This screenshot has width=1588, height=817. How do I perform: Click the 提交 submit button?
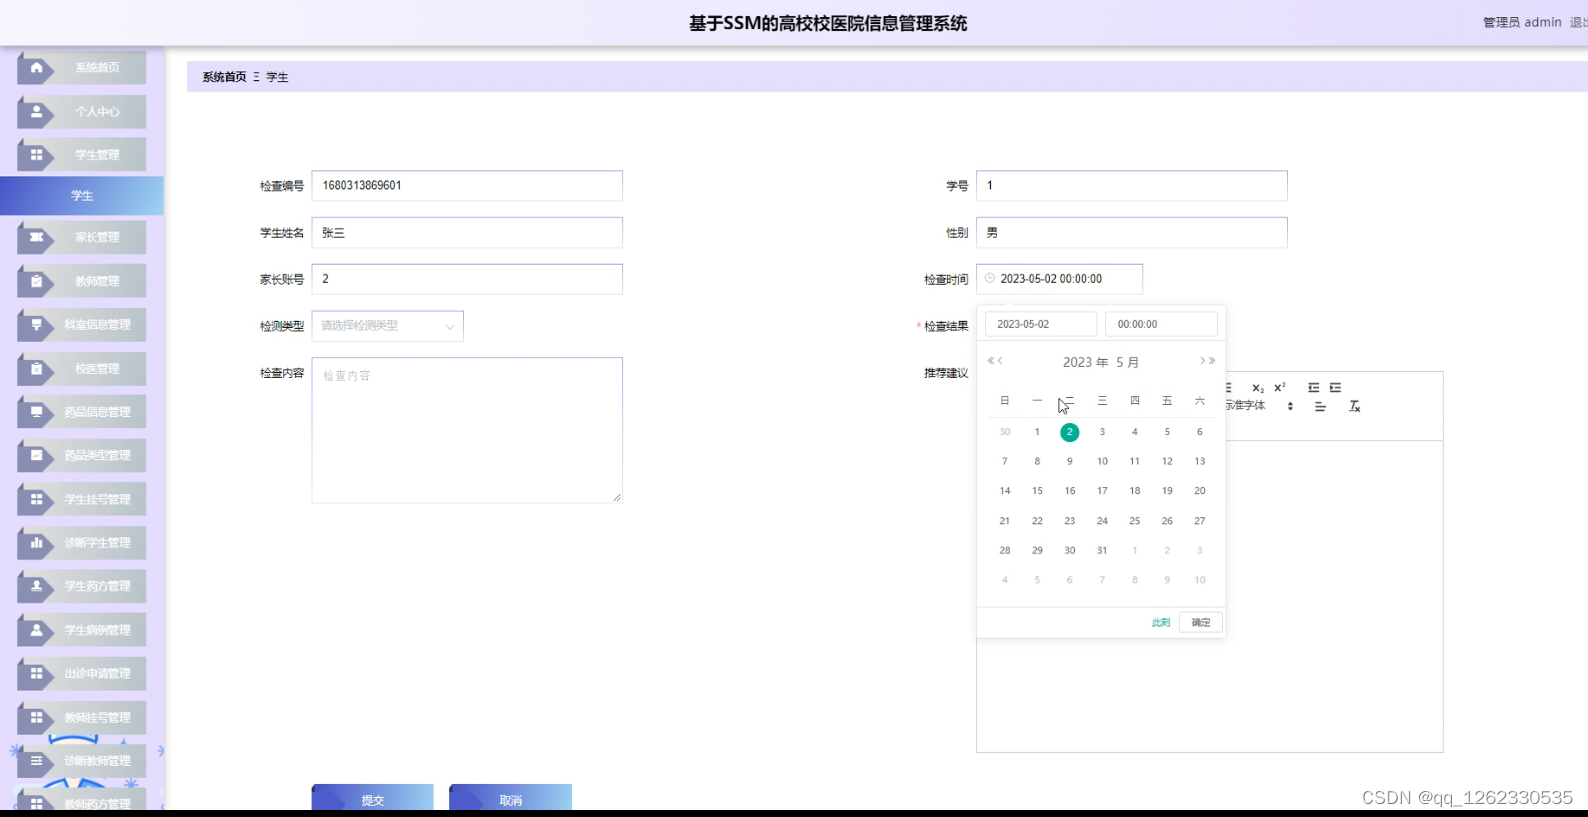(x=372, y=798)
